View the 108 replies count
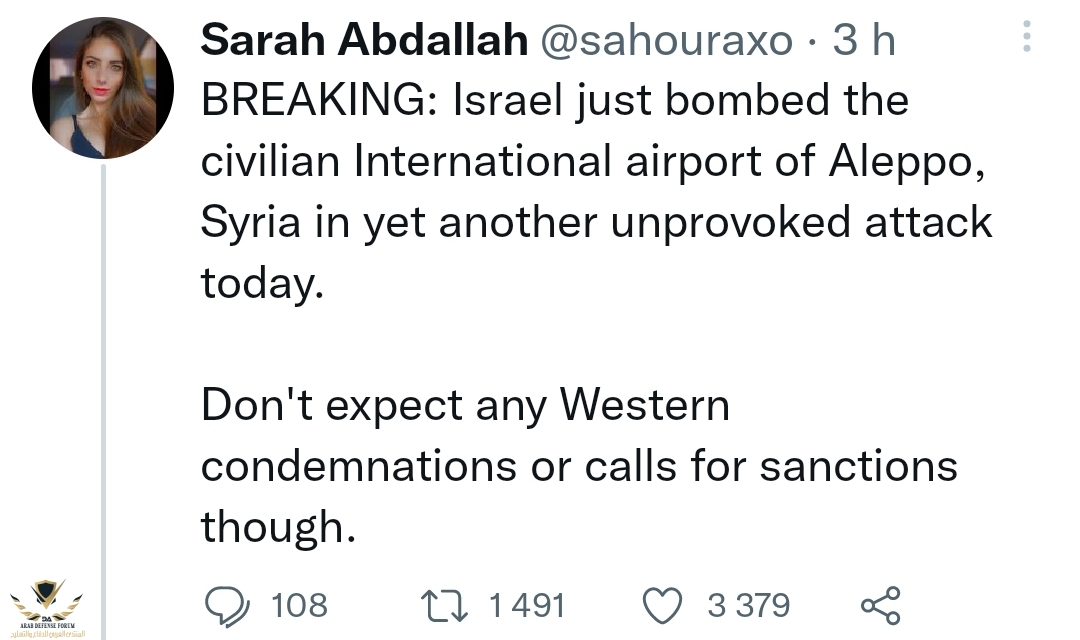 pos(298,605)
